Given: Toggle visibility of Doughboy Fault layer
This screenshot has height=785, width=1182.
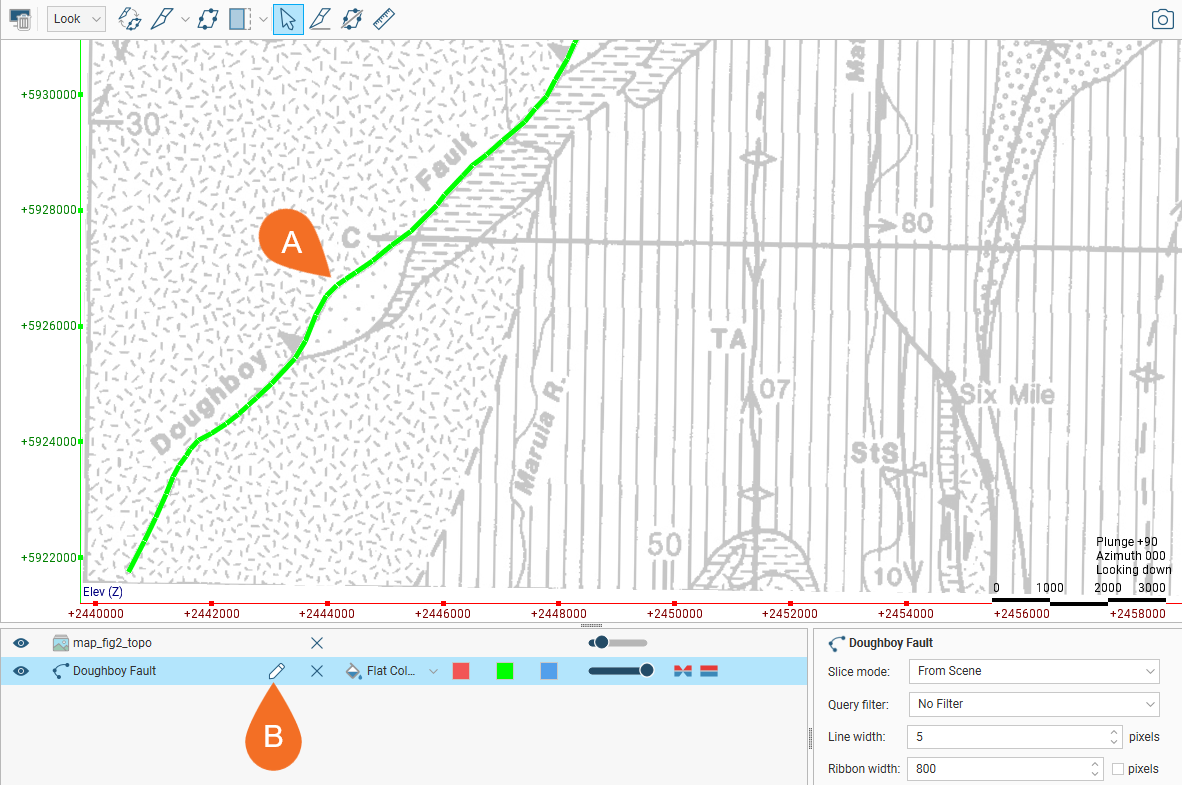Looking at the screenshot, I should click(21, 671).
